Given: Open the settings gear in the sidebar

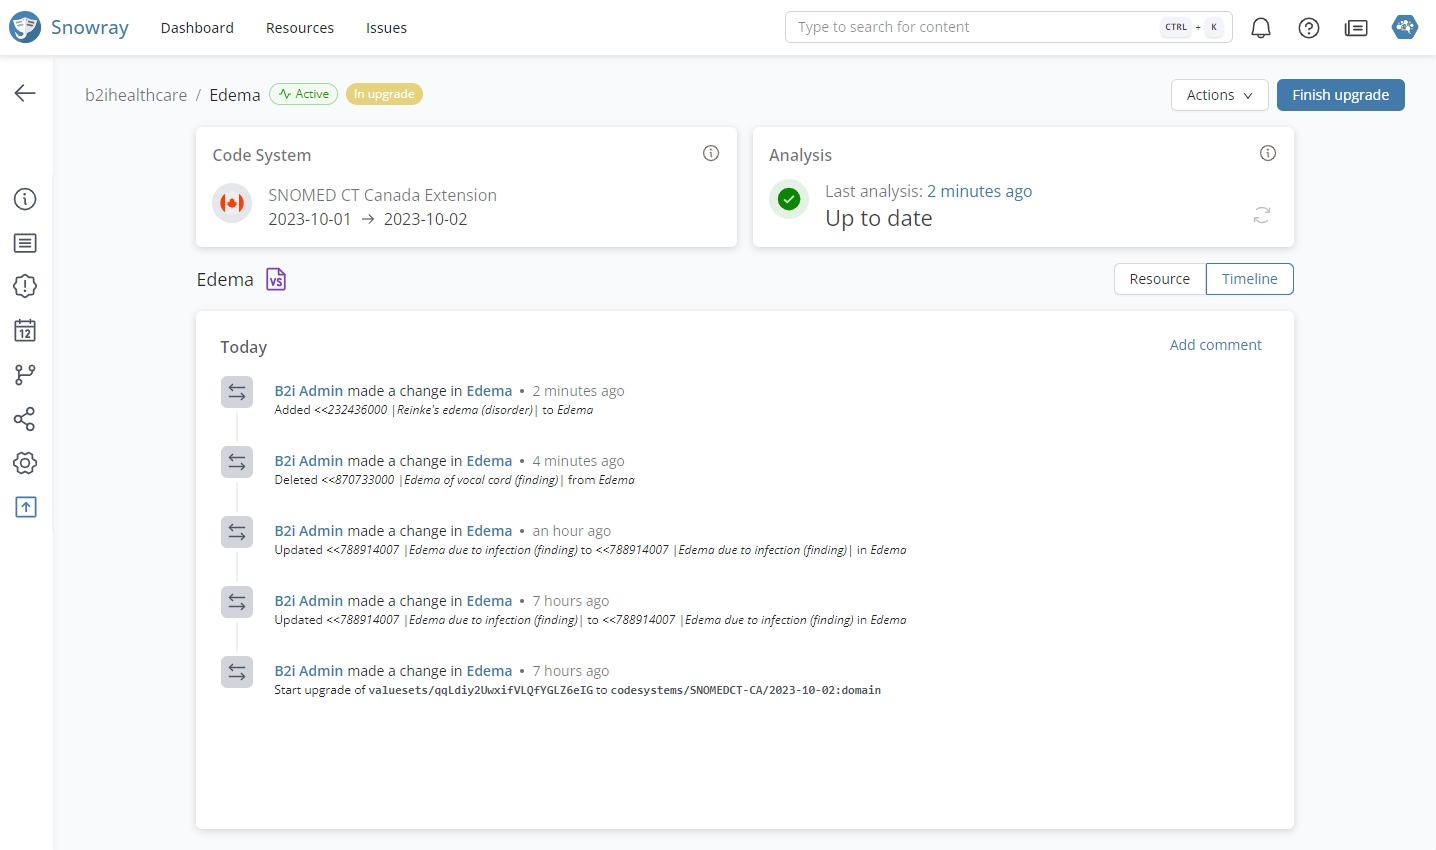Looking at the screenshot, I should pyautogui.click(x=25, y=463).
